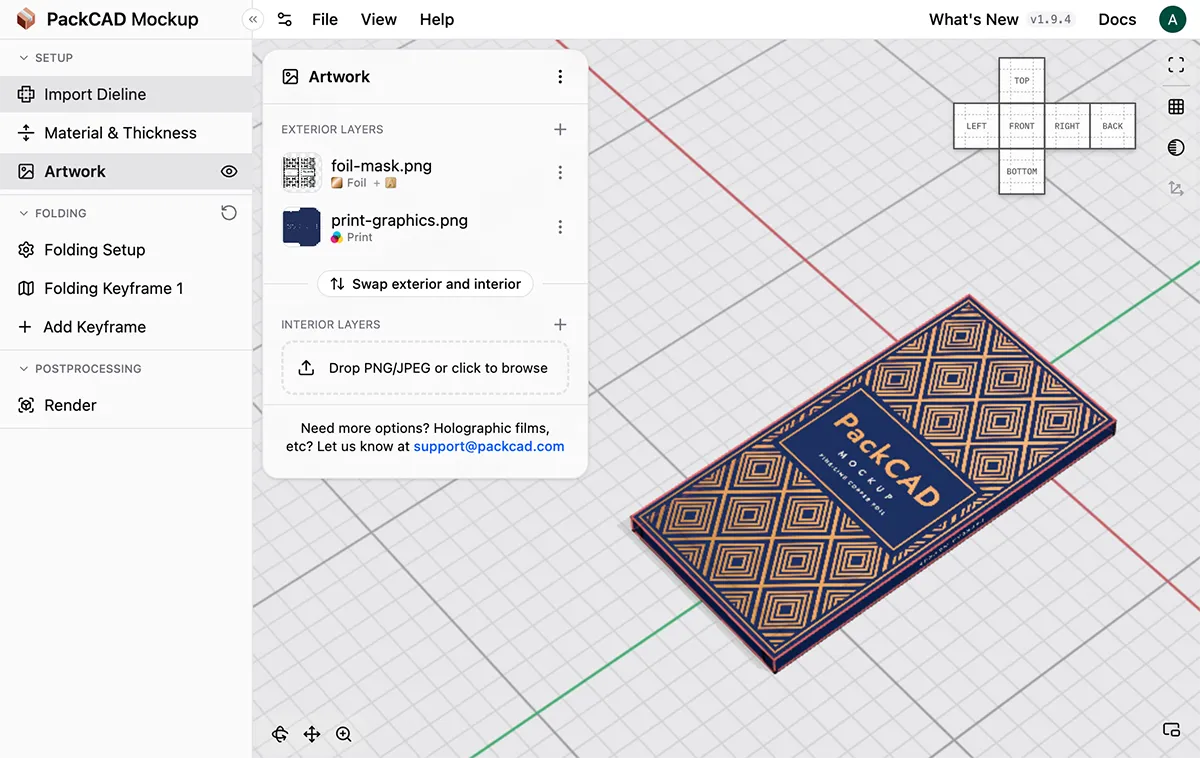Click the support@packcad.com email link

click(x=489, y=446)
